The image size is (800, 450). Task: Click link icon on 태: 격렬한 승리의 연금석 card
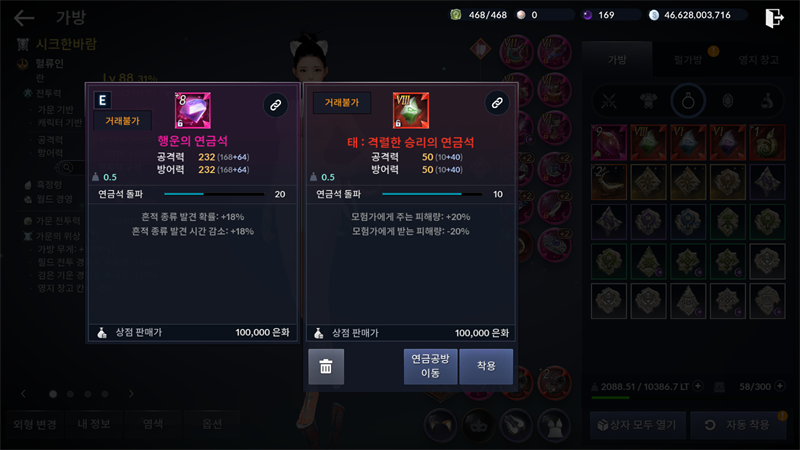pos(497,103)
